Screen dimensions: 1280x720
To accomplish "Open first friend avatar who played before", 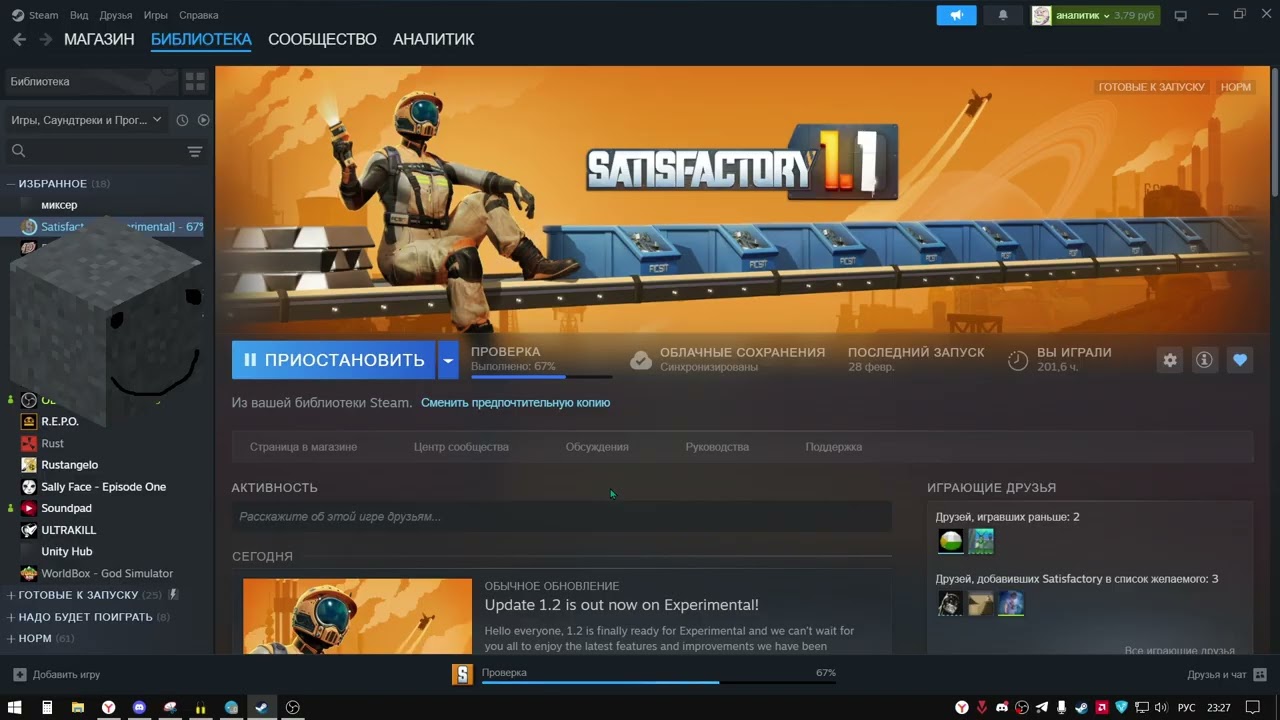I will [x=950, y=541].
